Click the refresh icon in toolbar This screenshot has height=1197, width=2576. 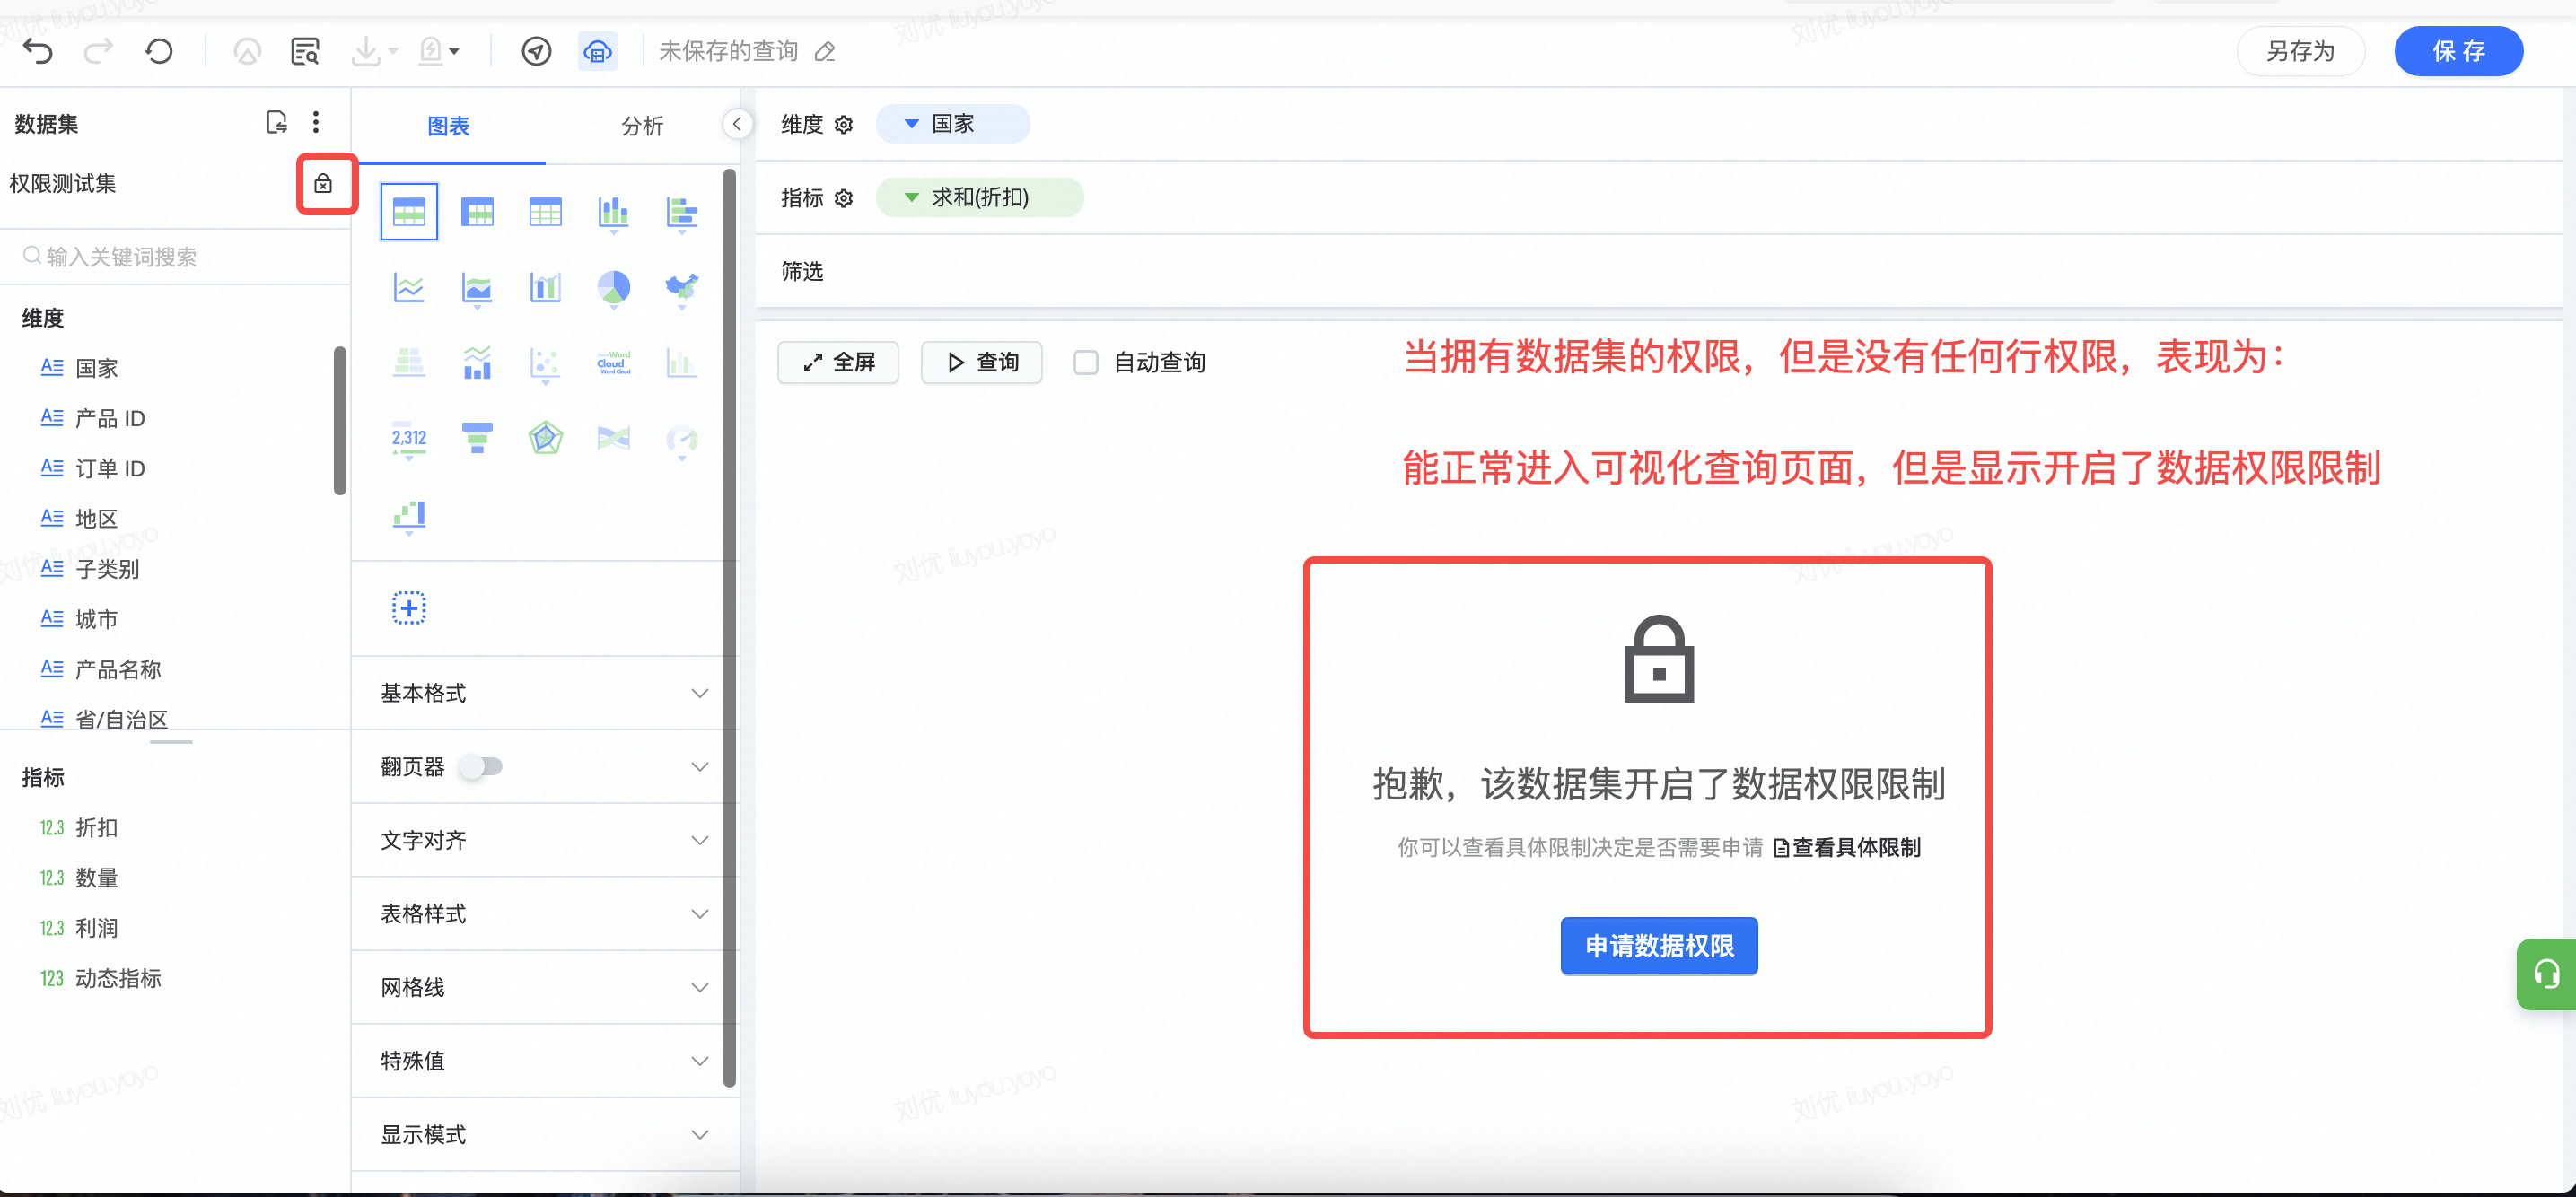pos(159,51)
